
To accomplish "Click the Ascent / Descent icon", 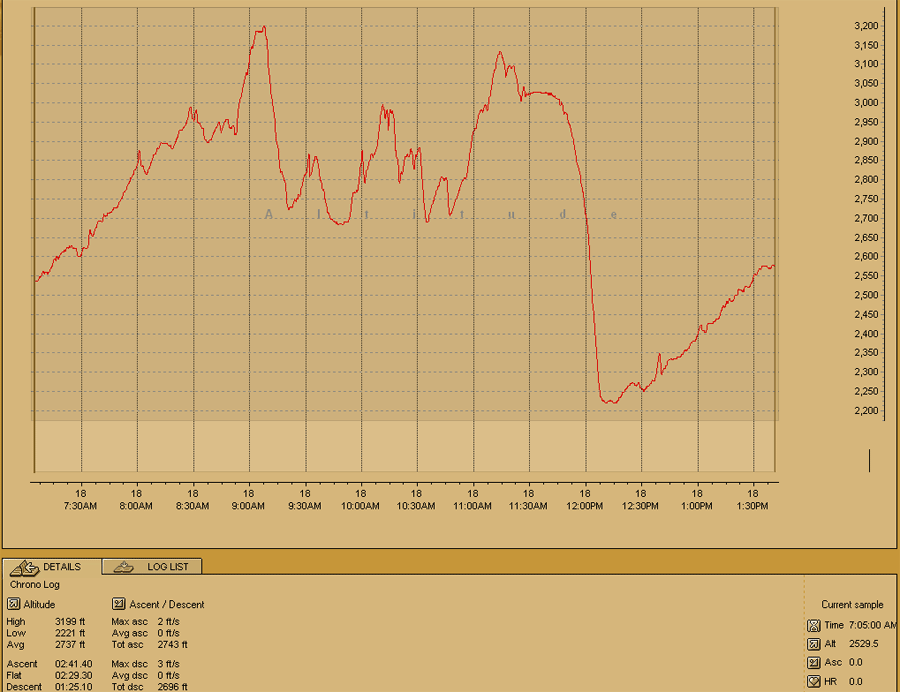I will [118, 604].
